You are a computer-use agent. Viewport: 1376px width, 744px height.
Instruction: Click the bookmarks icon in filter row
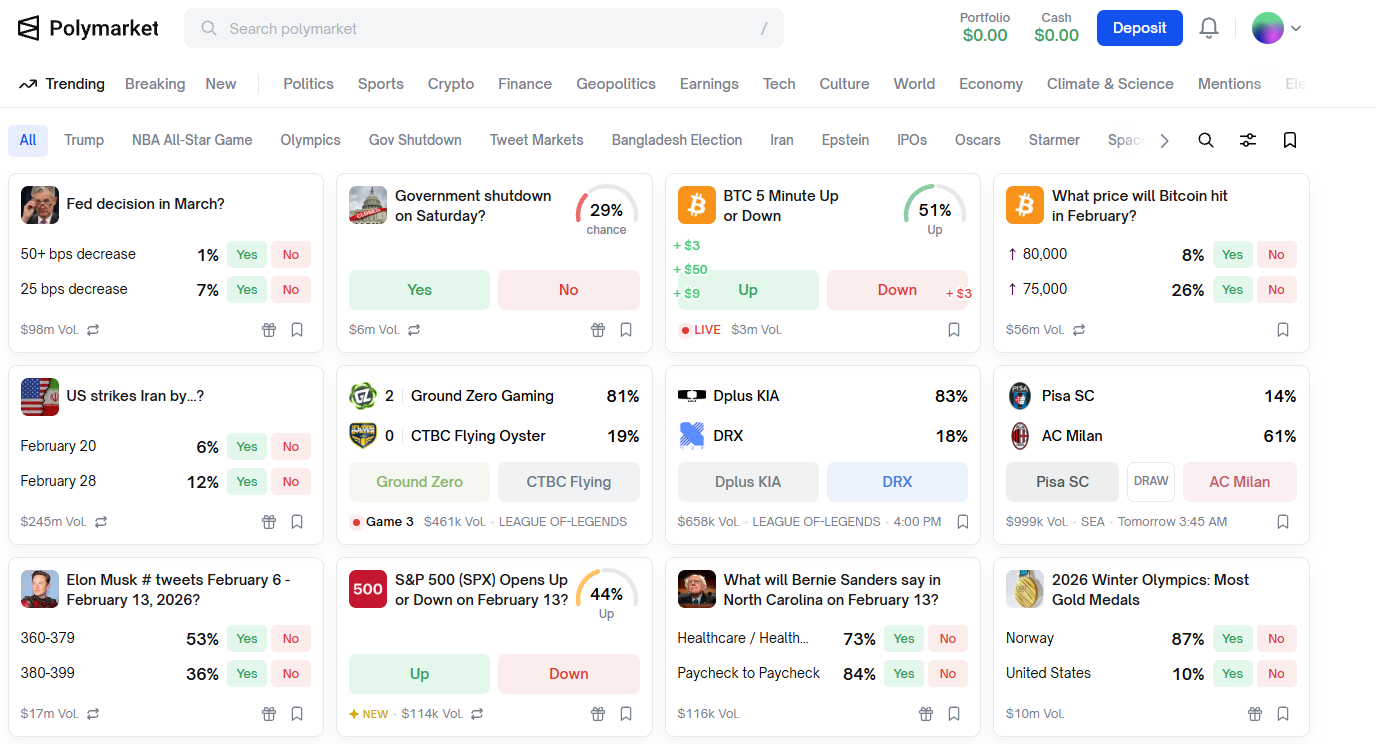pos(1290,140)
